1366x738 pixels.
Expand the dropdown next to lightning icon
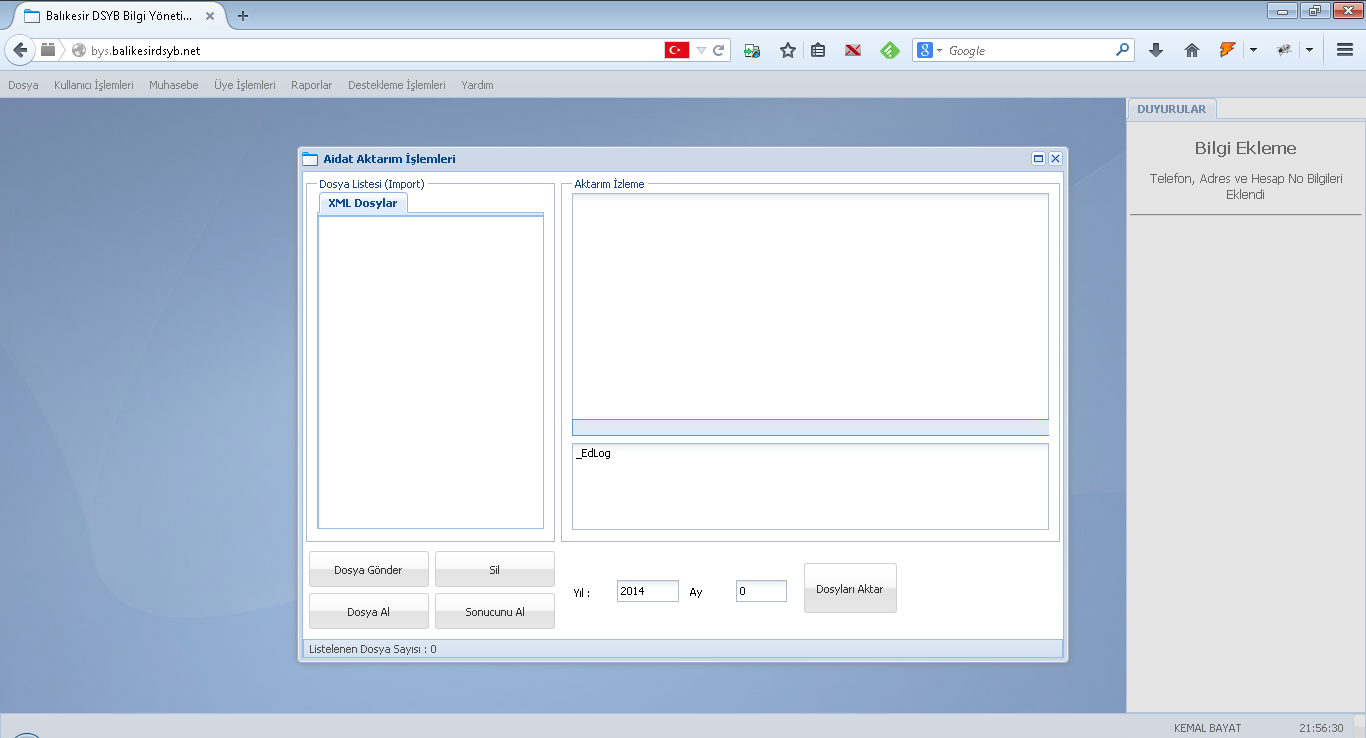coord(1253,50)
